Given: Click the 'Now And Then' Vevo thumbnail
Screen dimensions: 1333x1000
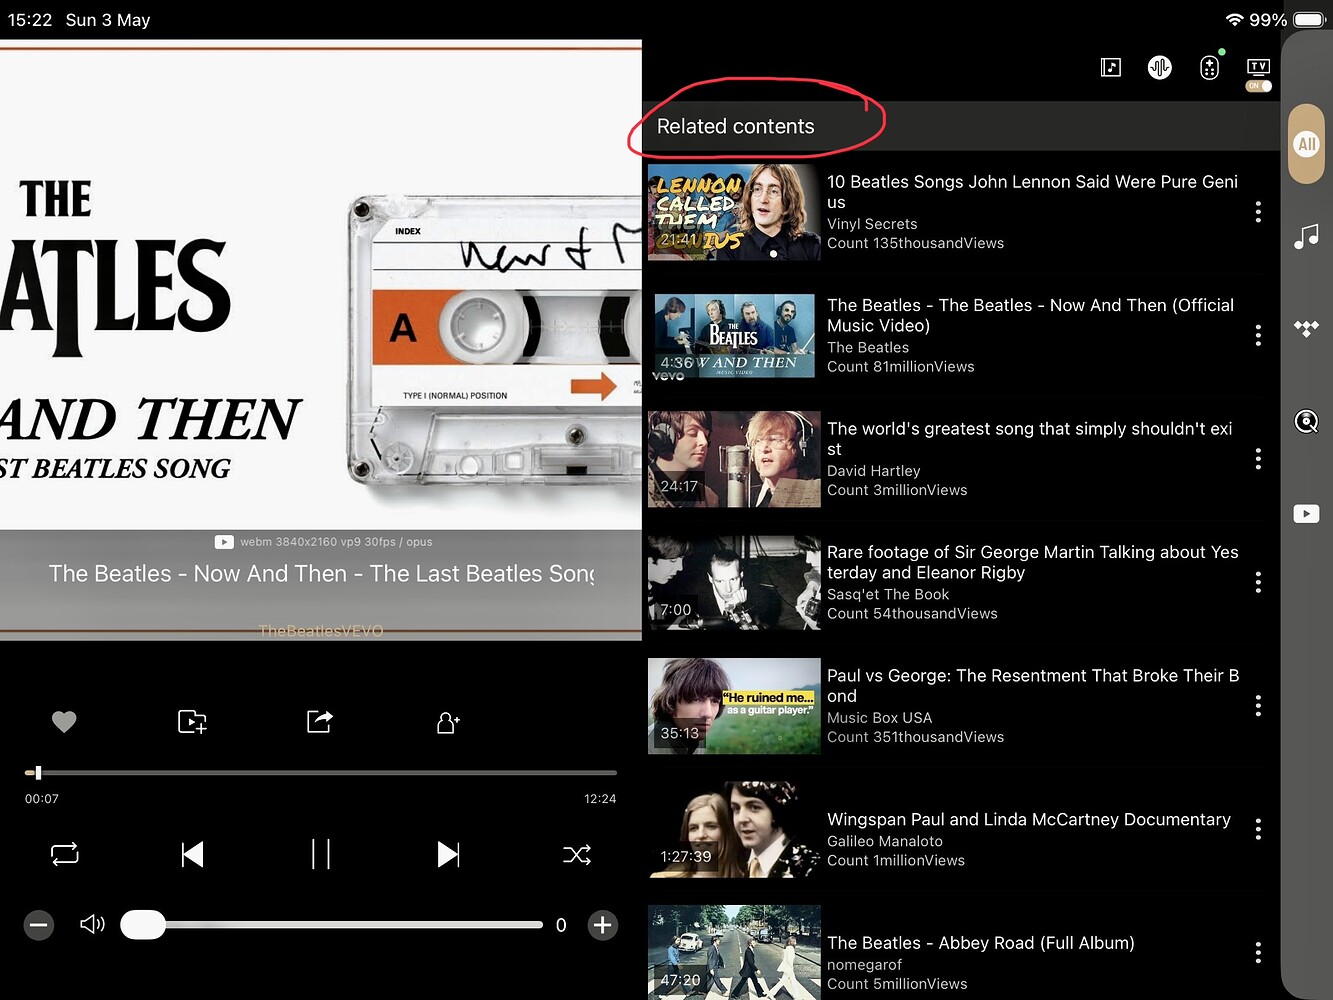Looking at the screenshot, I should point(734,335).
